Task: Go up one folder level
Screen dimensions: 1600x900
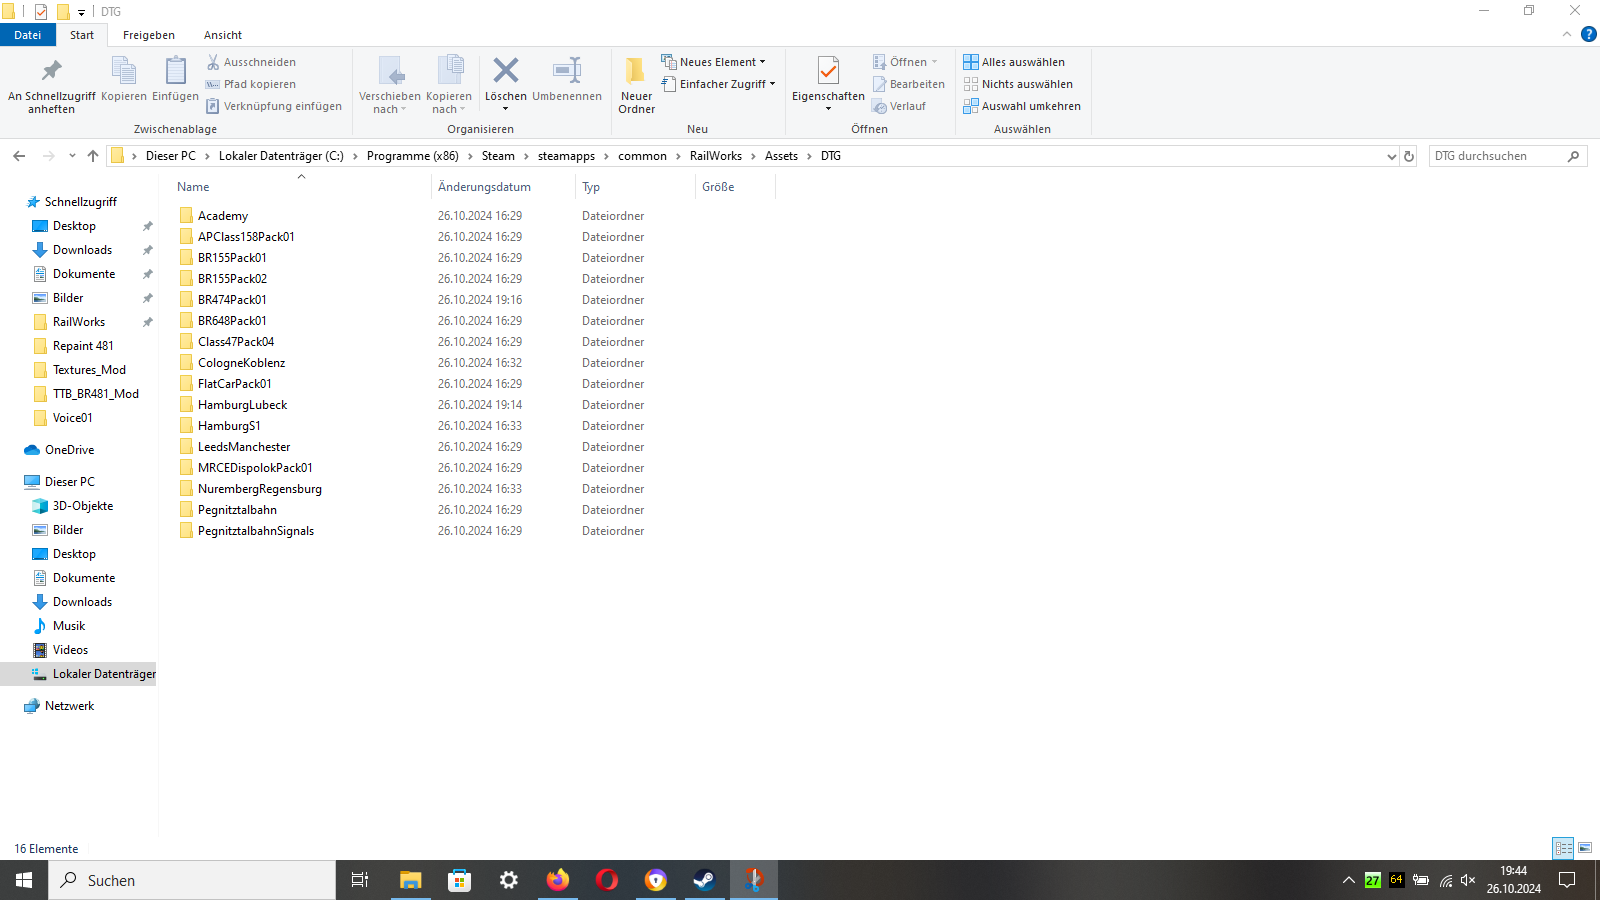Action: 93,156
